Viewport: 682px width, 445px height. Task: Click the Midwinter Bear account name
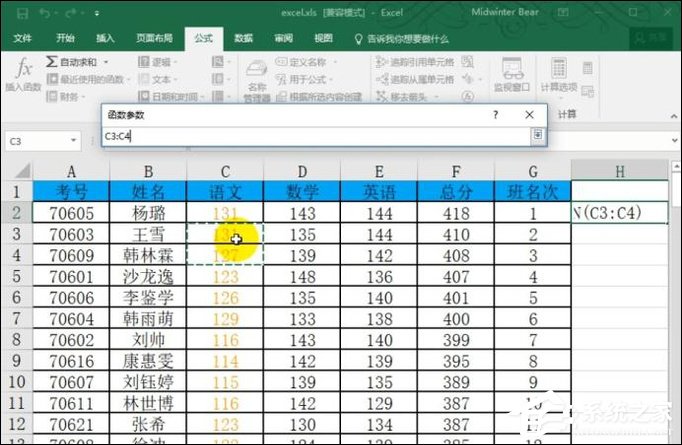[x=505, y=12]
